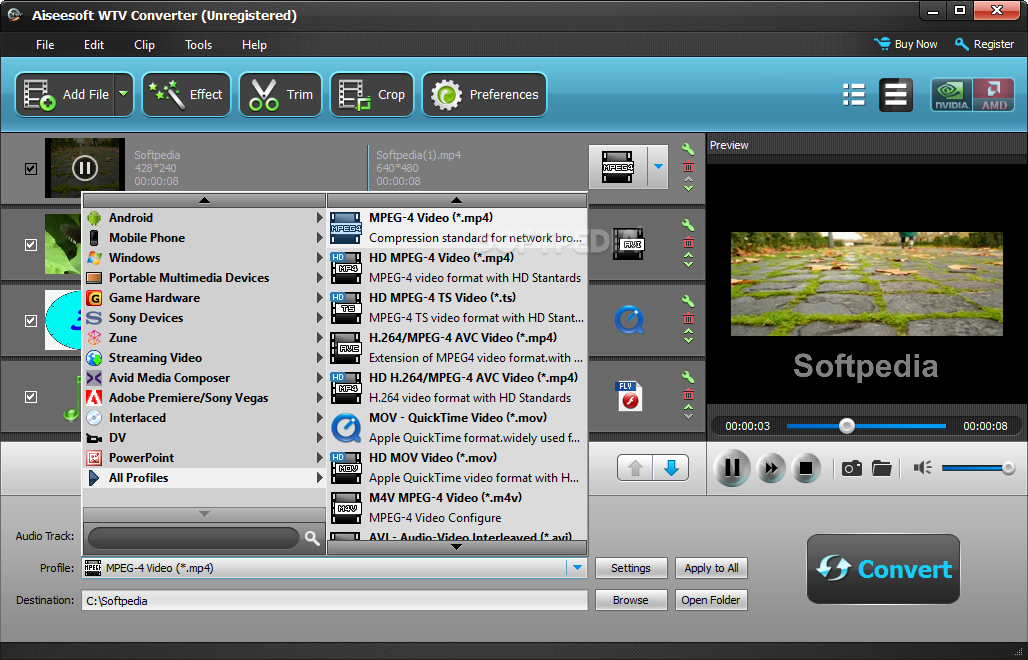Expand the Windows profile category

point(205,258)
